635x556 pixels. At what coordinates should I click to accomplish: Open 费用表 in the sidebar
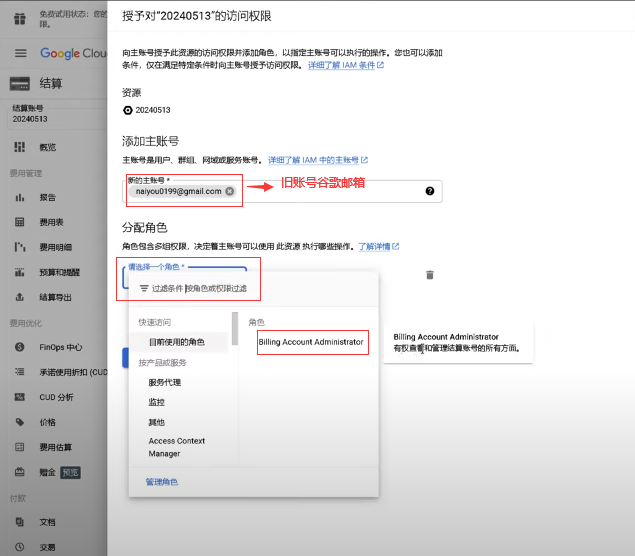(51, 222)
